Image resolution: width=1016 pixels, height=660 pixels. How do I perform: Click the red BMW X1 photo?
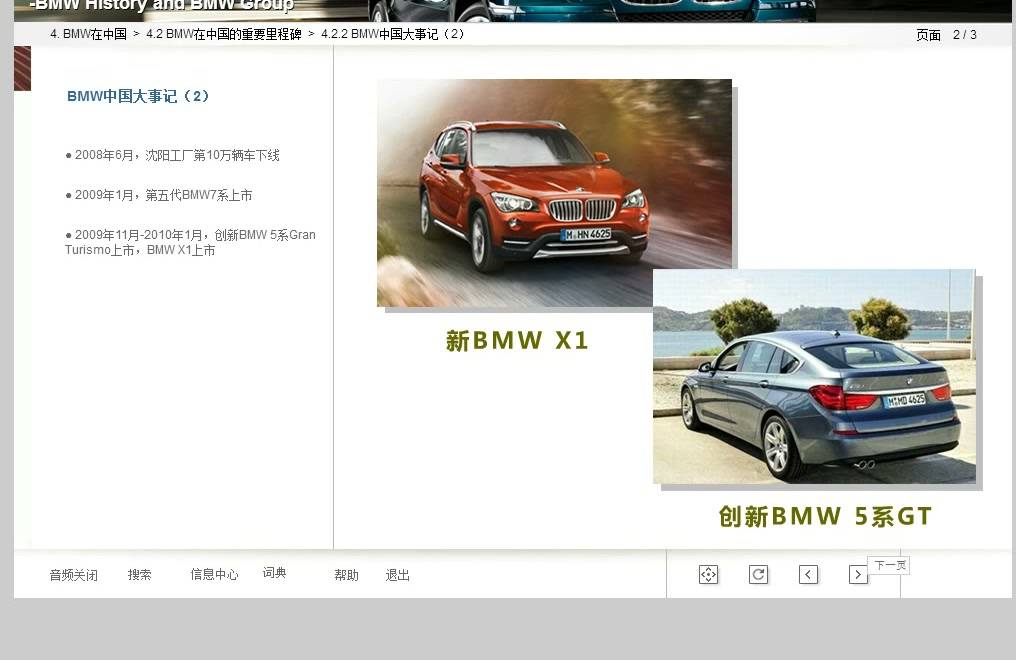(x=554, y=193)
